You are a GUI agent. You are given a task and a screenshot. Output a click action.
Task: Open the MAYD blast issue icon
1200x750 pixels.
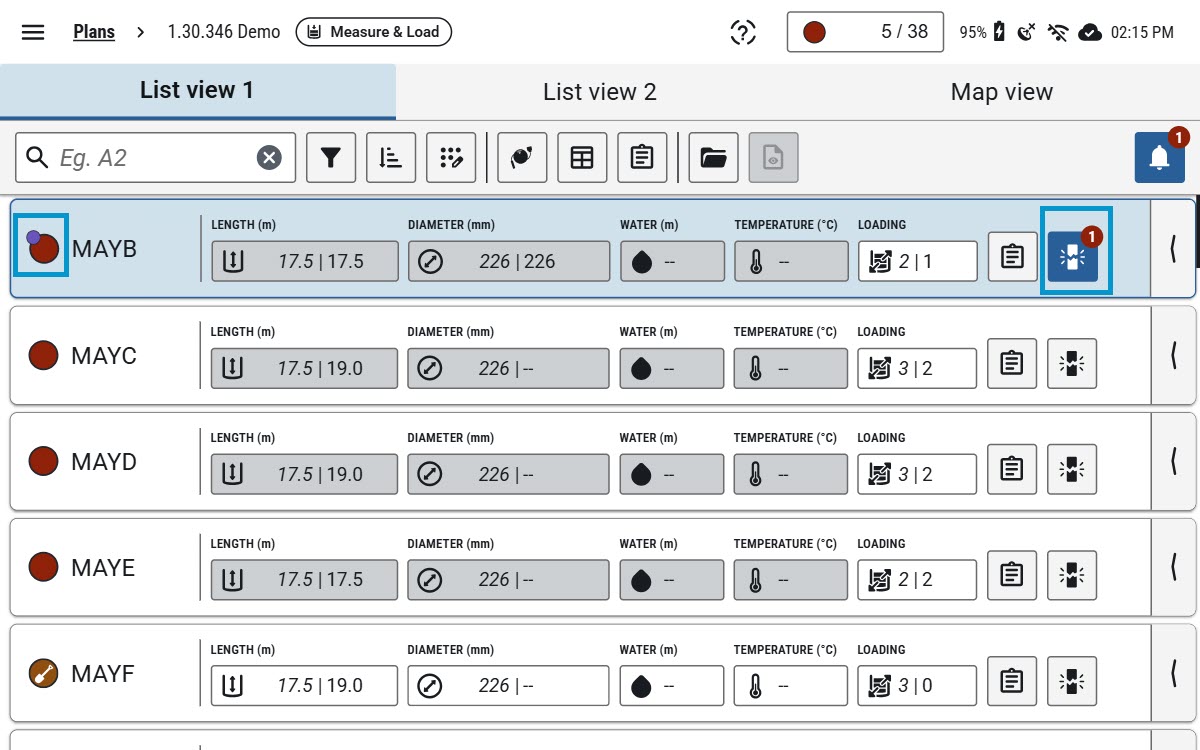click(x=1072, y=469)
